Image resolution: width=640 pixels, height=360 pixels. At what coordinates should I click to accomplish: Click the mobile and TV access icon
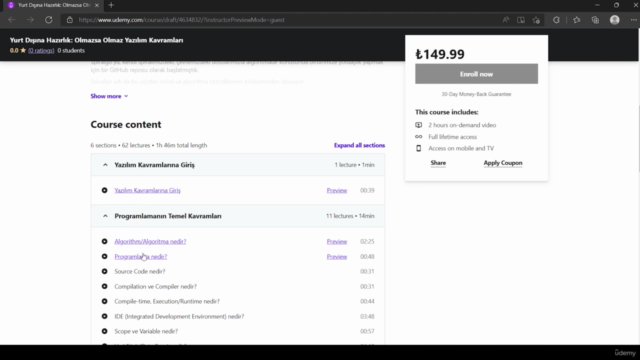point(418,148)
